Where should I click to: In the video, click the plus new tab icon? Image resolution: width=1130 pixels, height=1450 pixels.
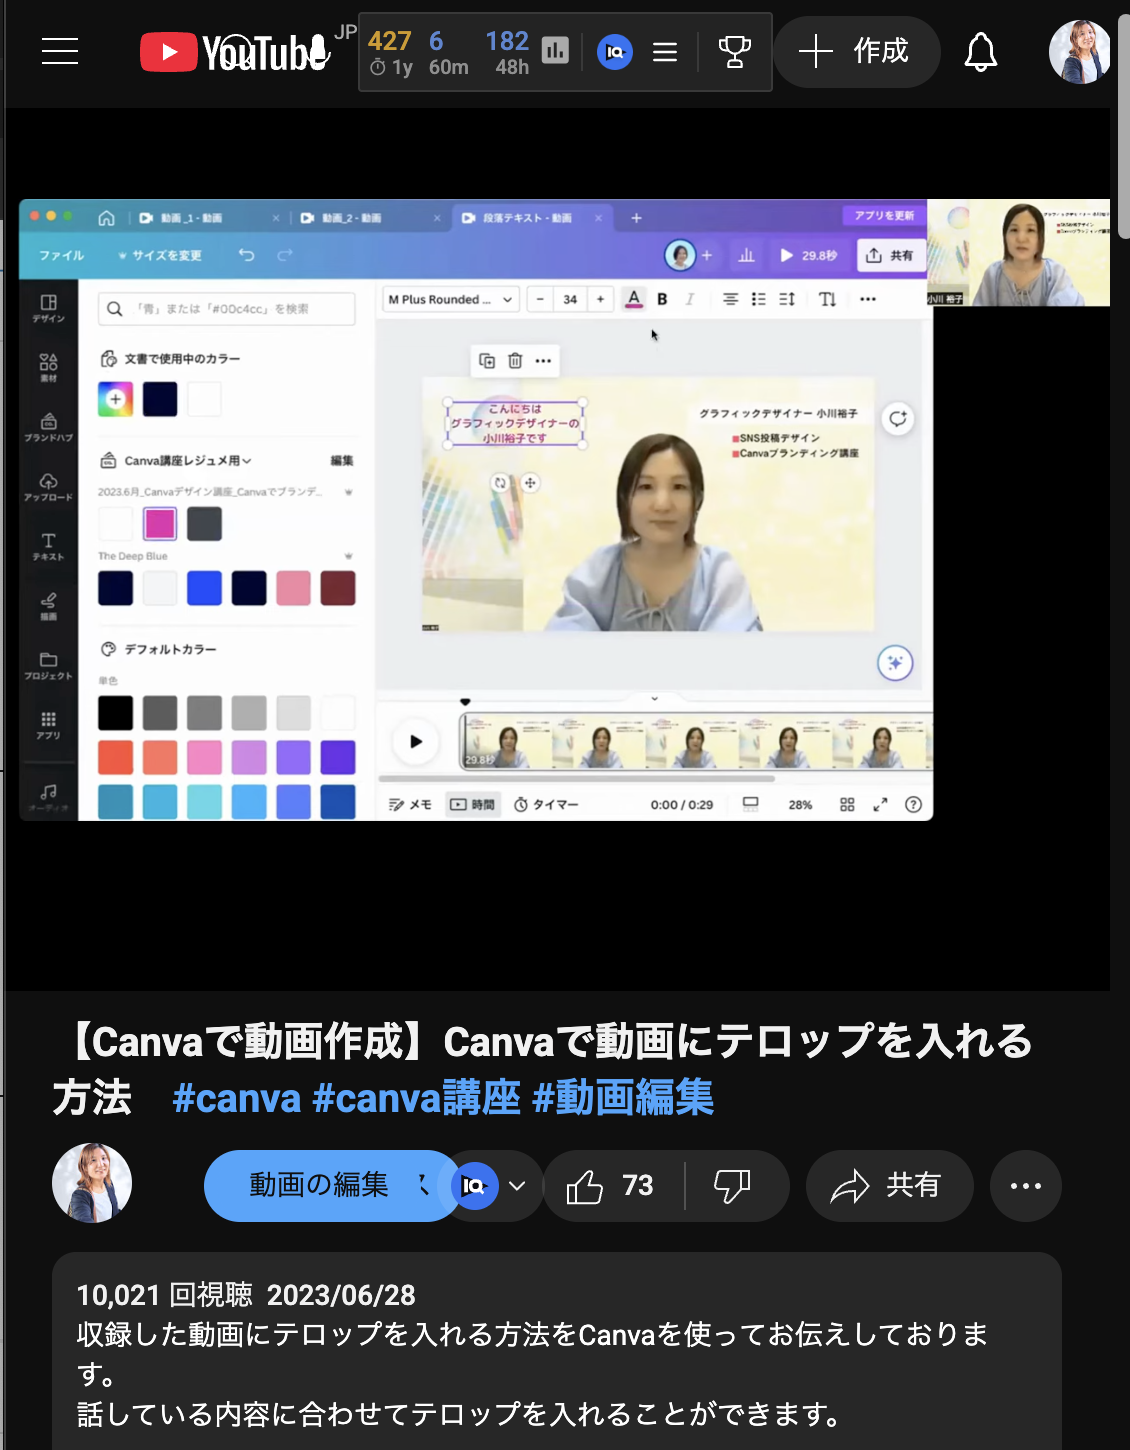(636, 217)
